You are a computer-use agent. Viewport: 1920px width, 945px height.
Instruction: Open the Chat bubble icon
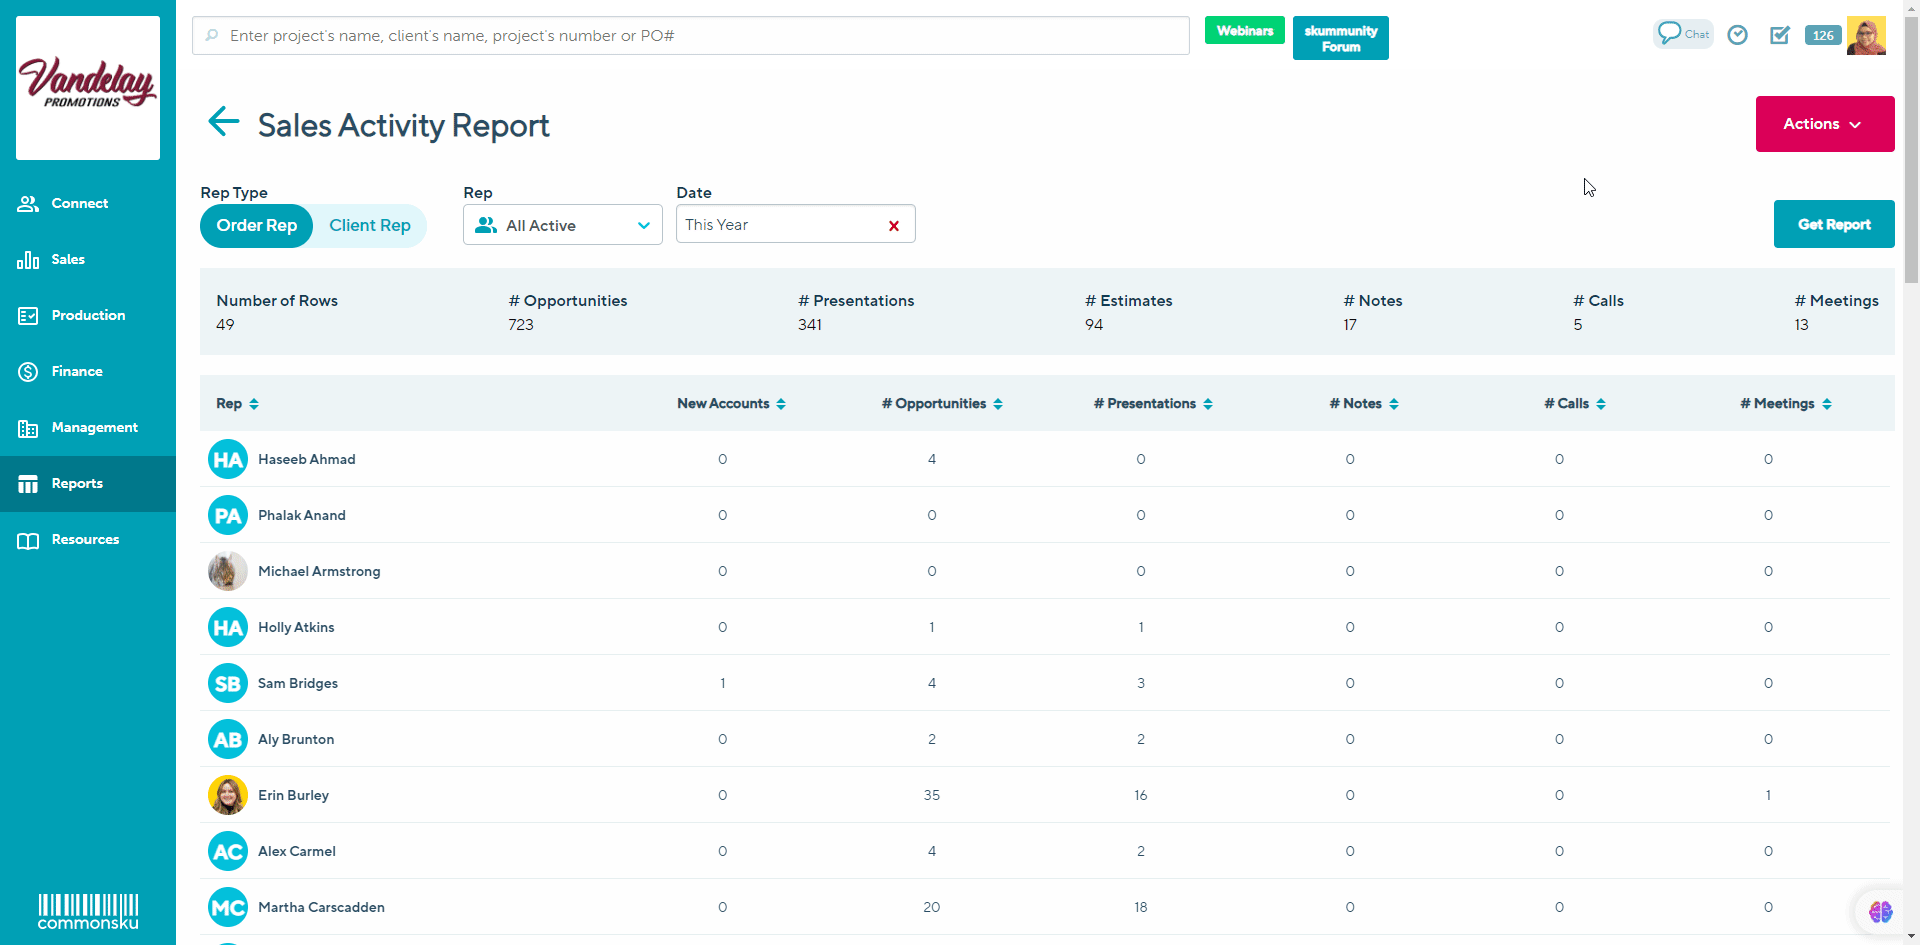coord(1682,34)
